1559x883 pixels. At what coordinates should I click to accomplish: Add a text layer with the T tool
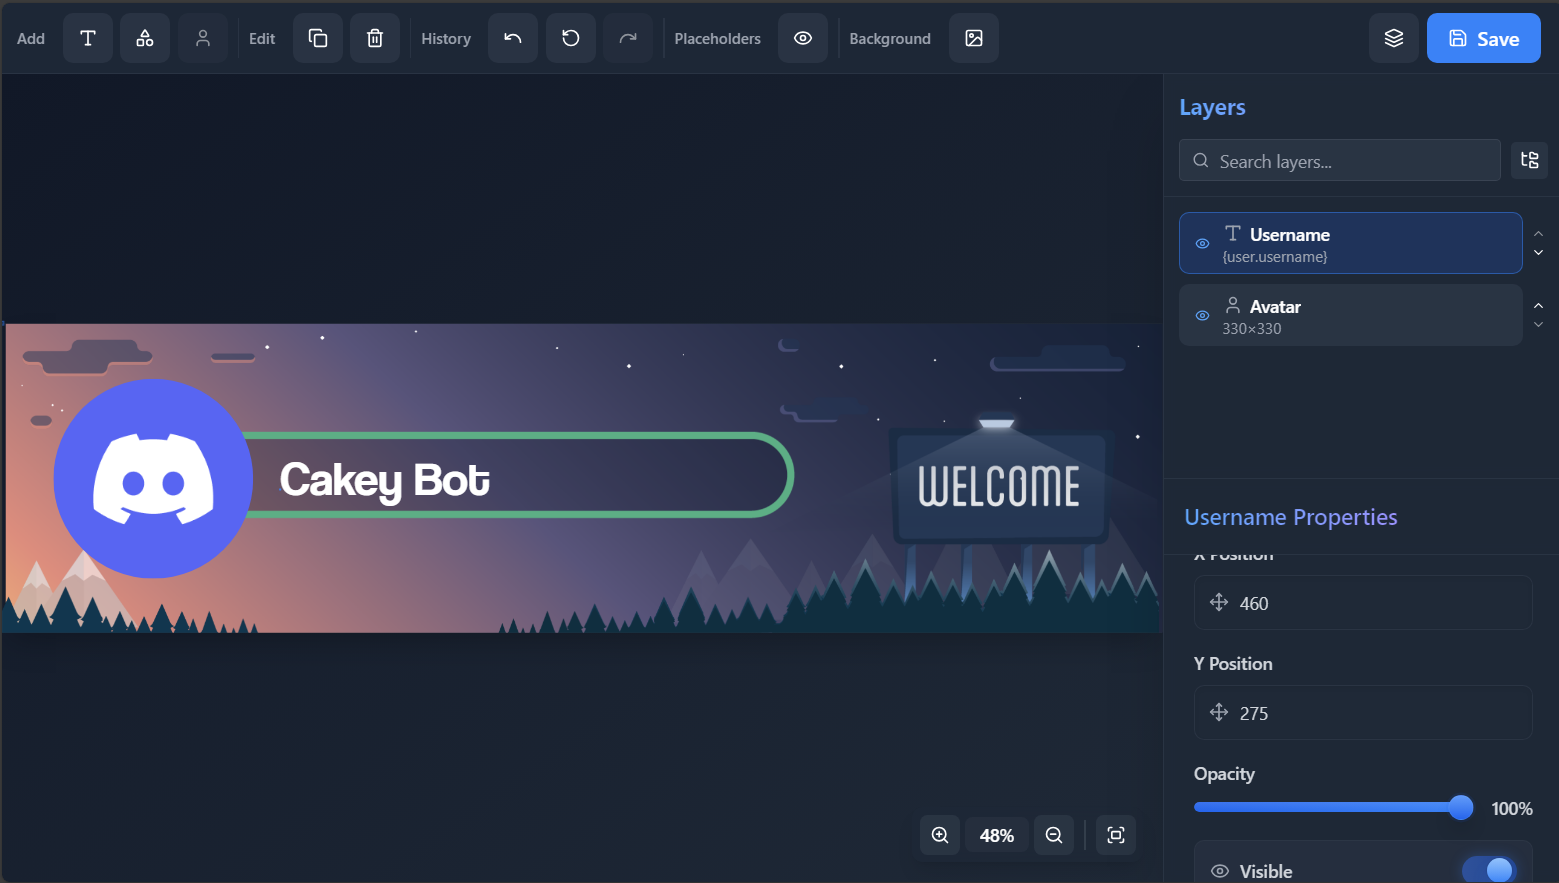click(x=88, y=38)
